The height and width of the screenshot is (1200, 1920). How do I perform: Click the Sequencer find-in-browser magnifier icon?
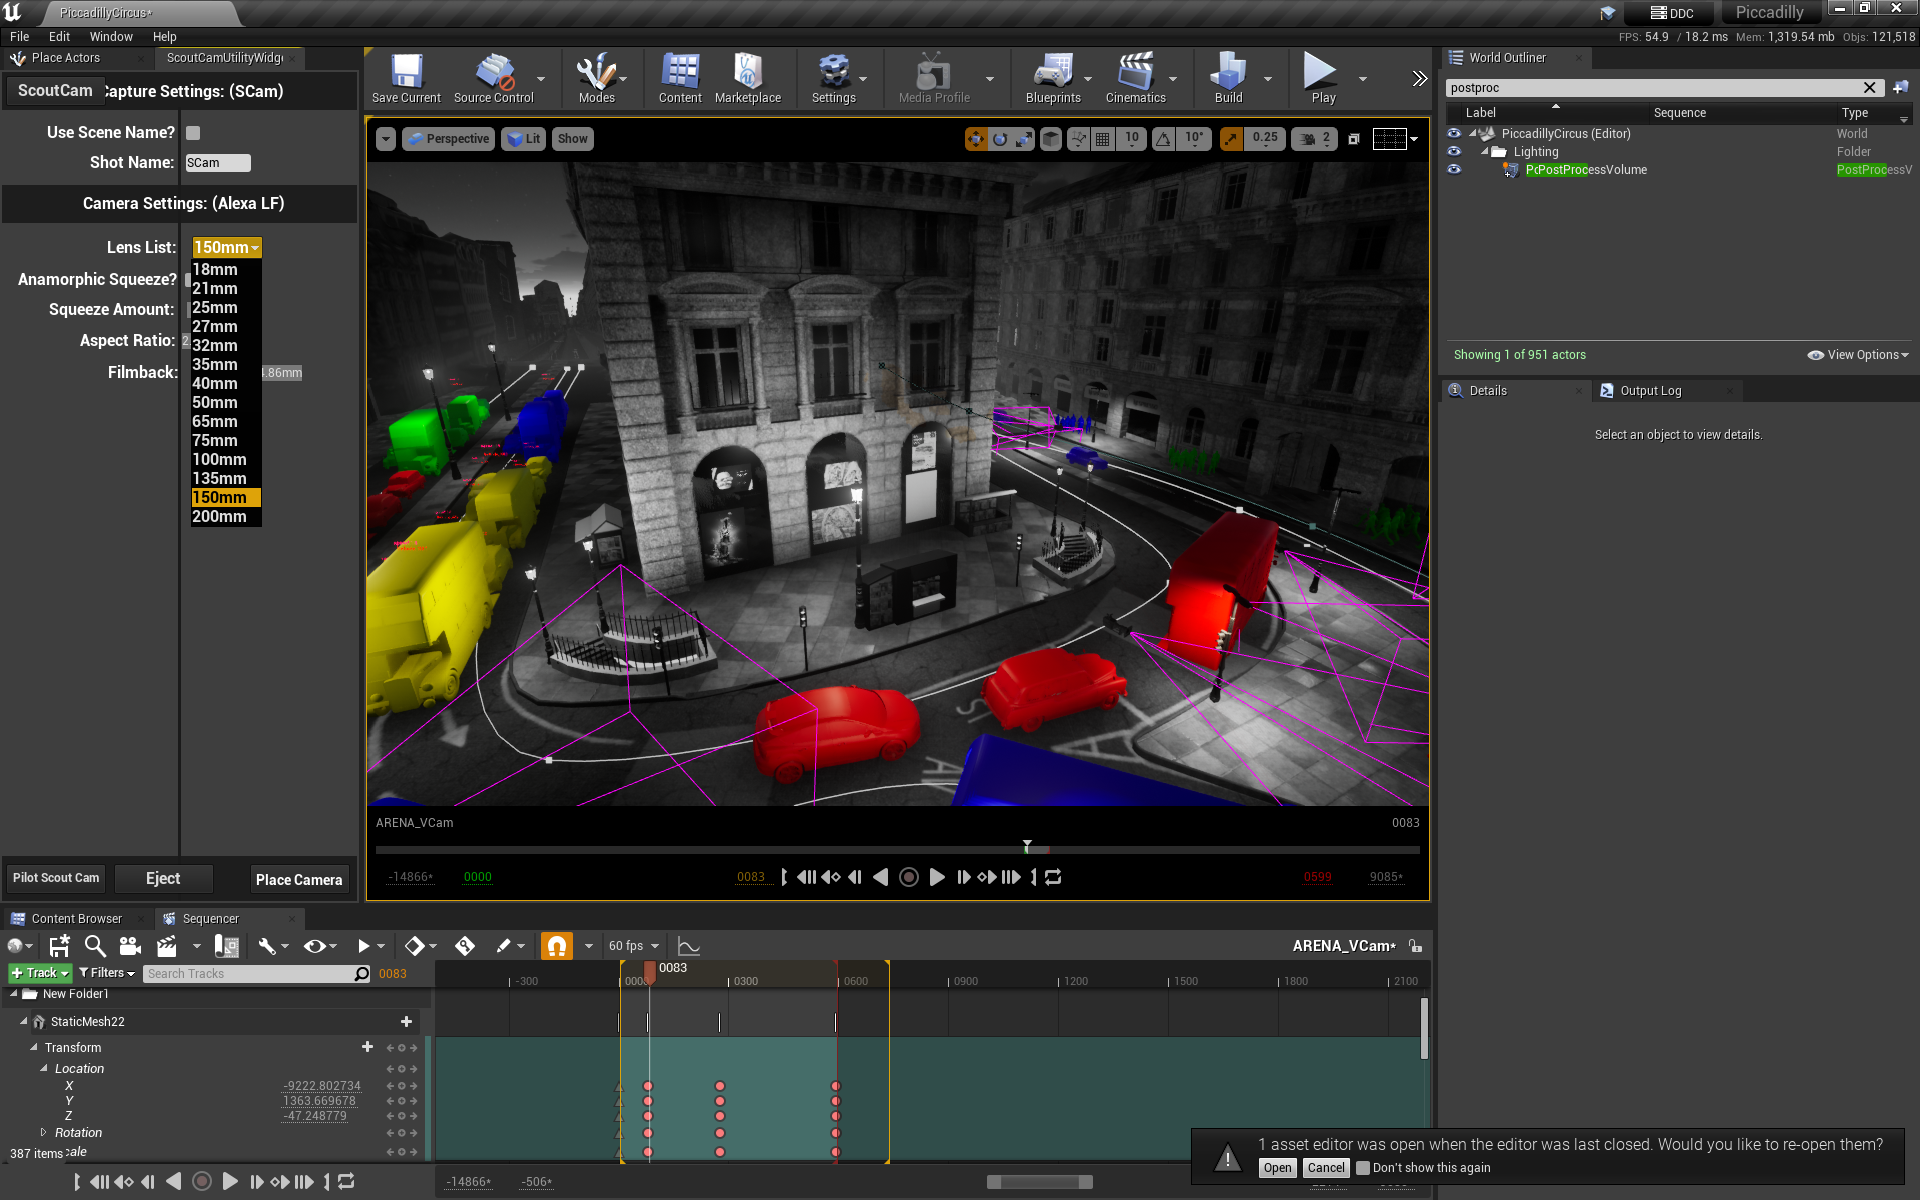(95, 946)
